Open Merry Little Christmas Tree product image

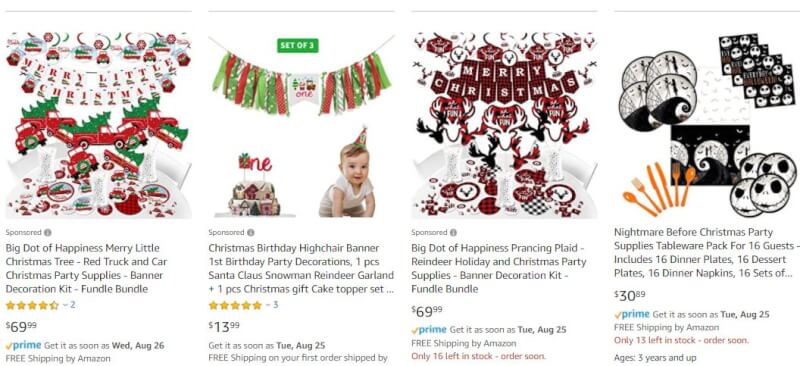tap(98, 125)
